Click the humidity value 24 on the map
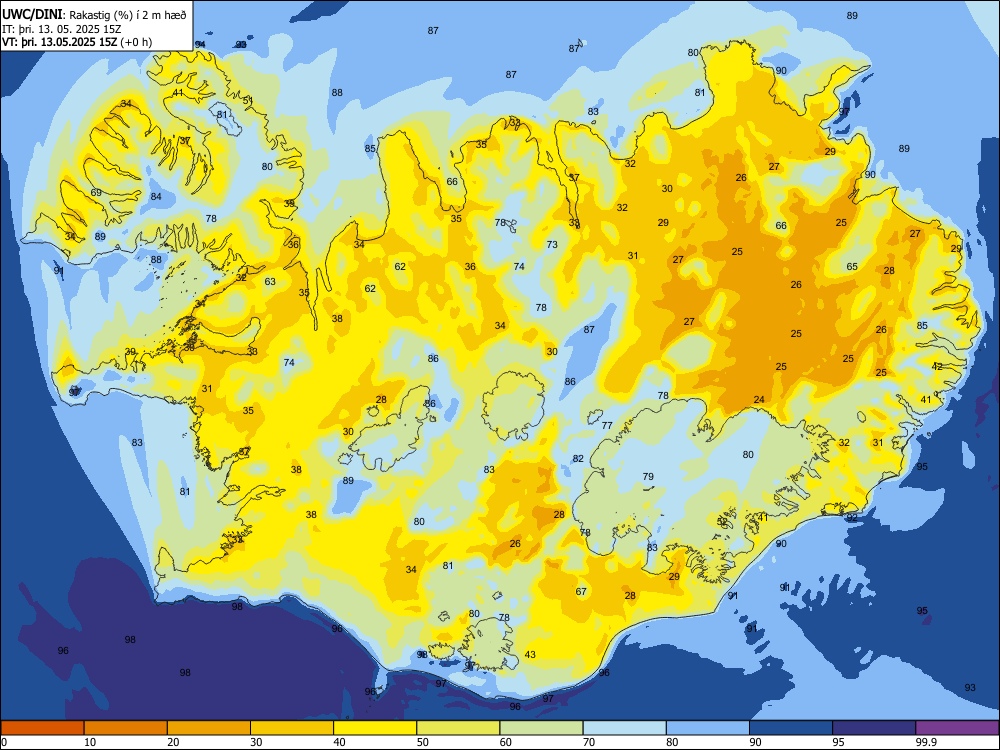Image resolution: width=1000 pixels, height=750 pixels. (x=759, y=400)
